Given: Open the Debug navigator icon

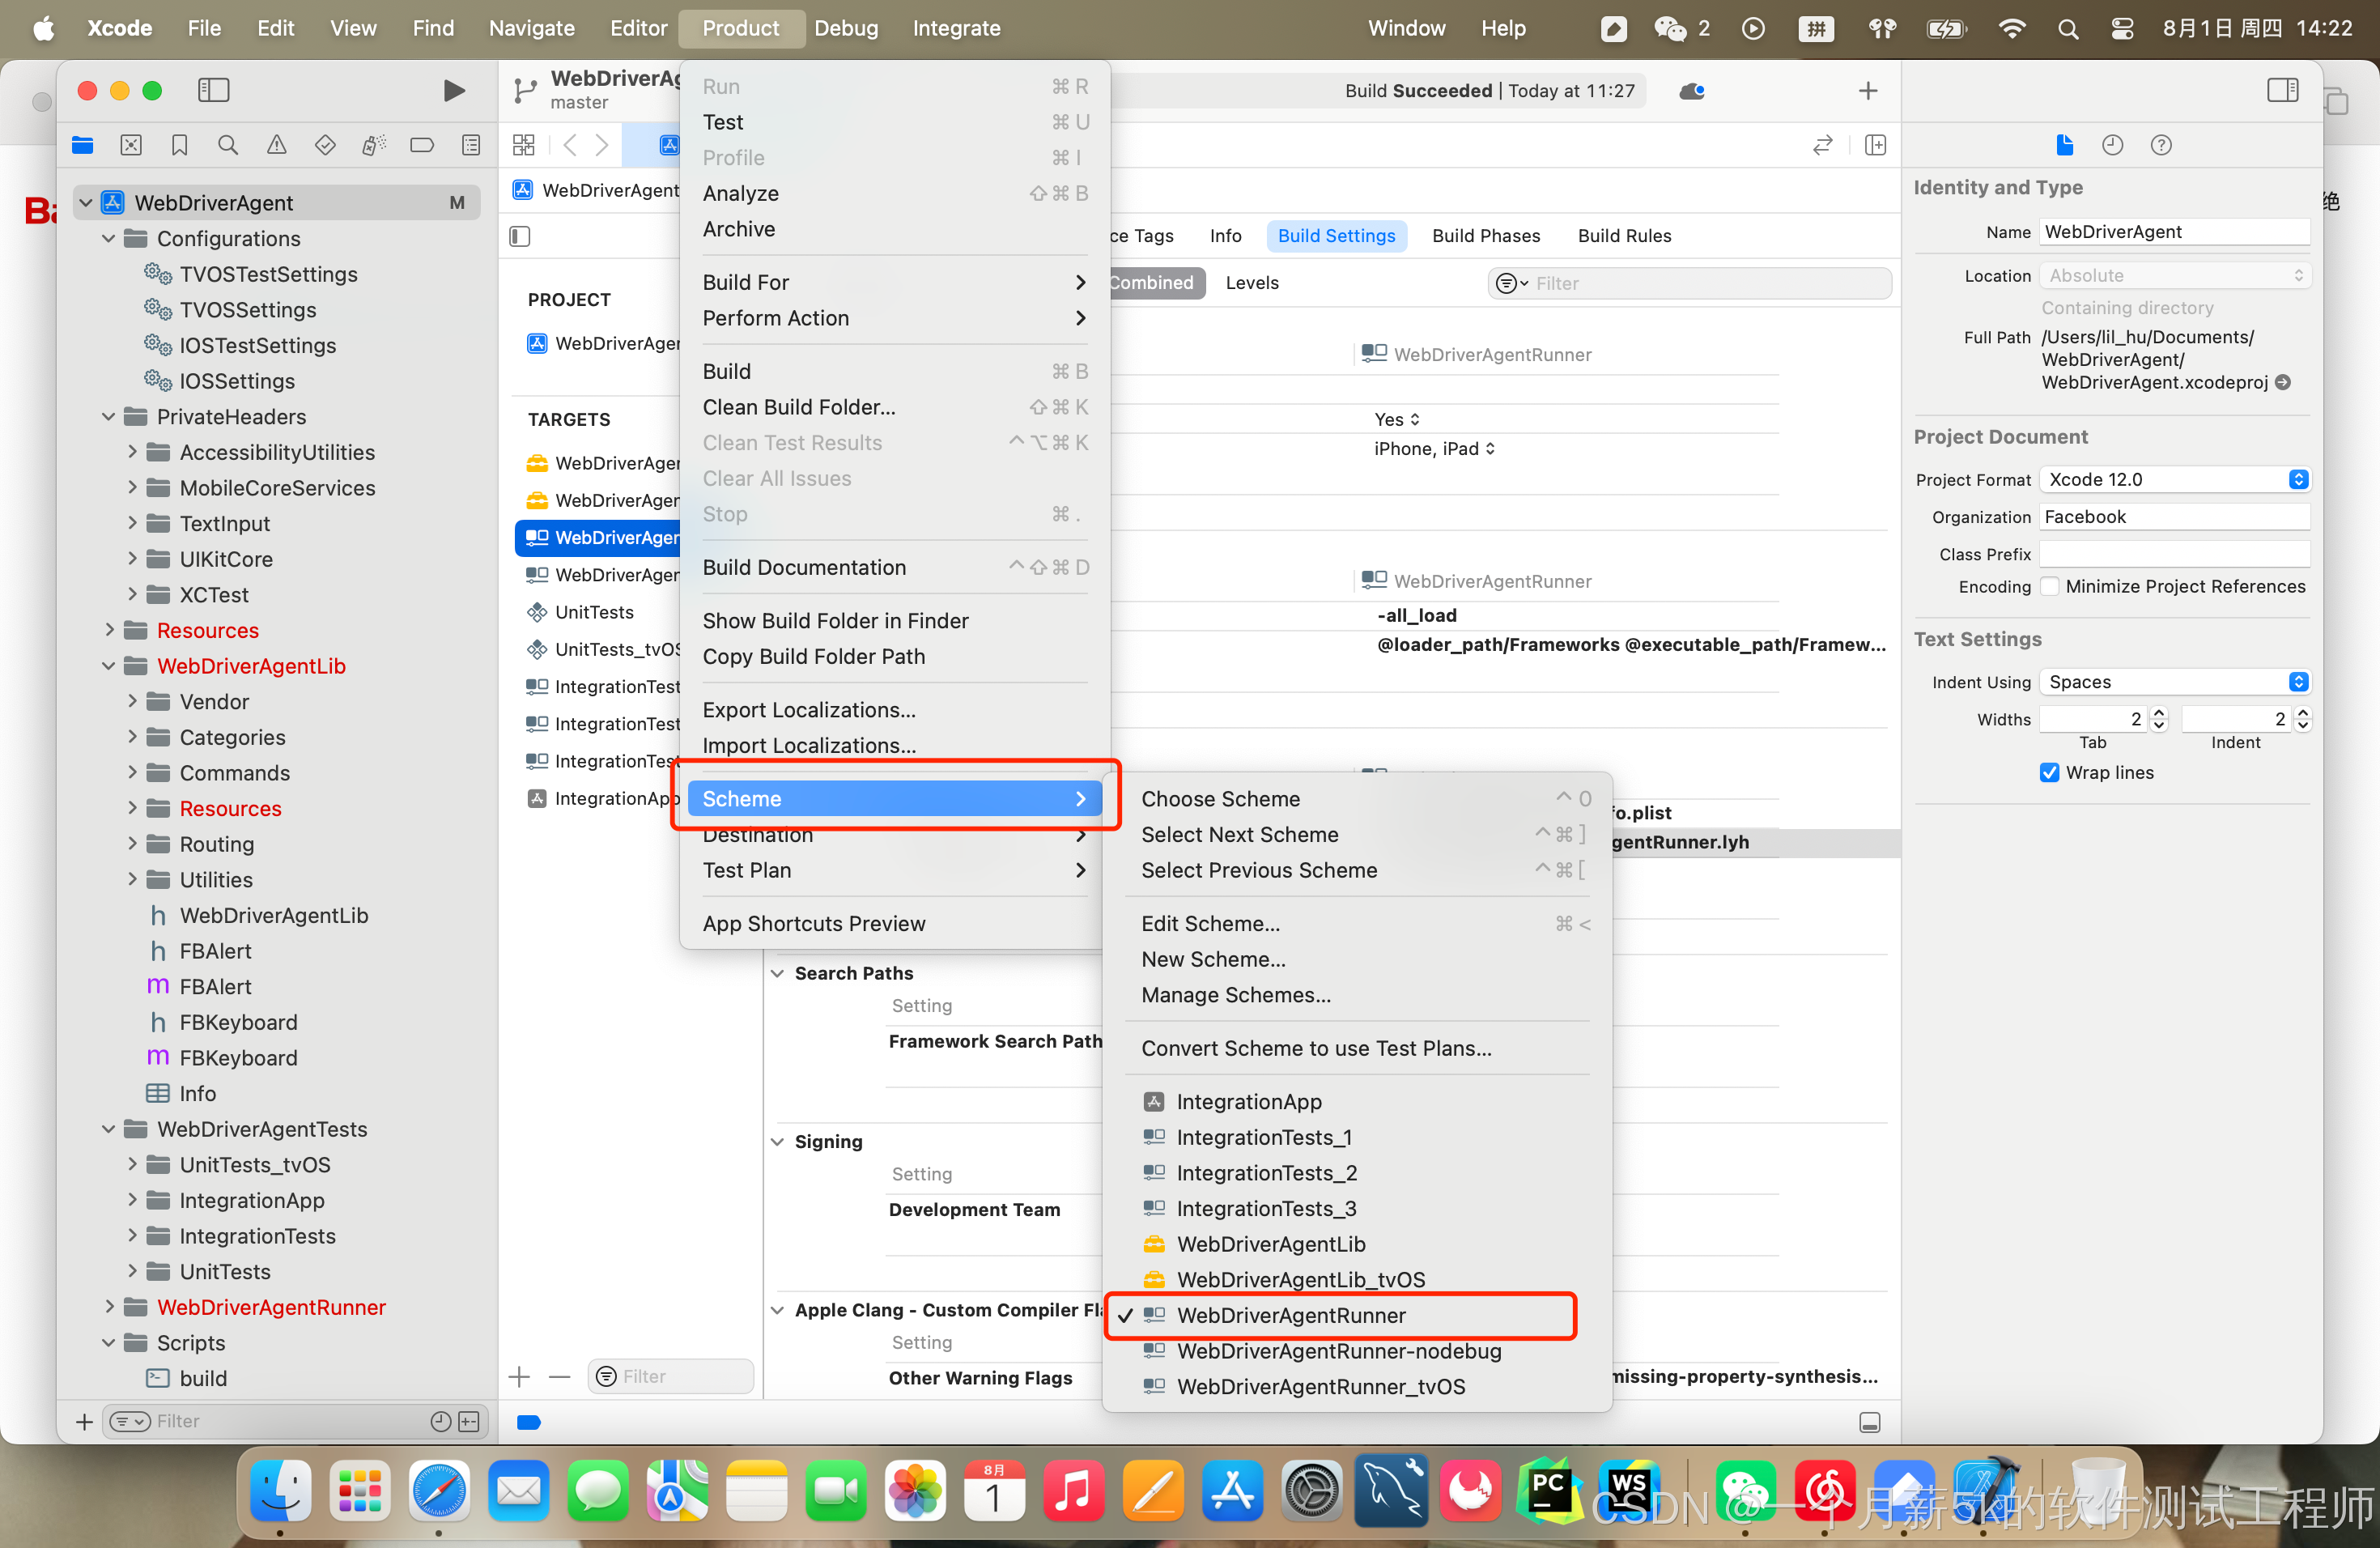Looking at the screenshot, I should [374, 146].
